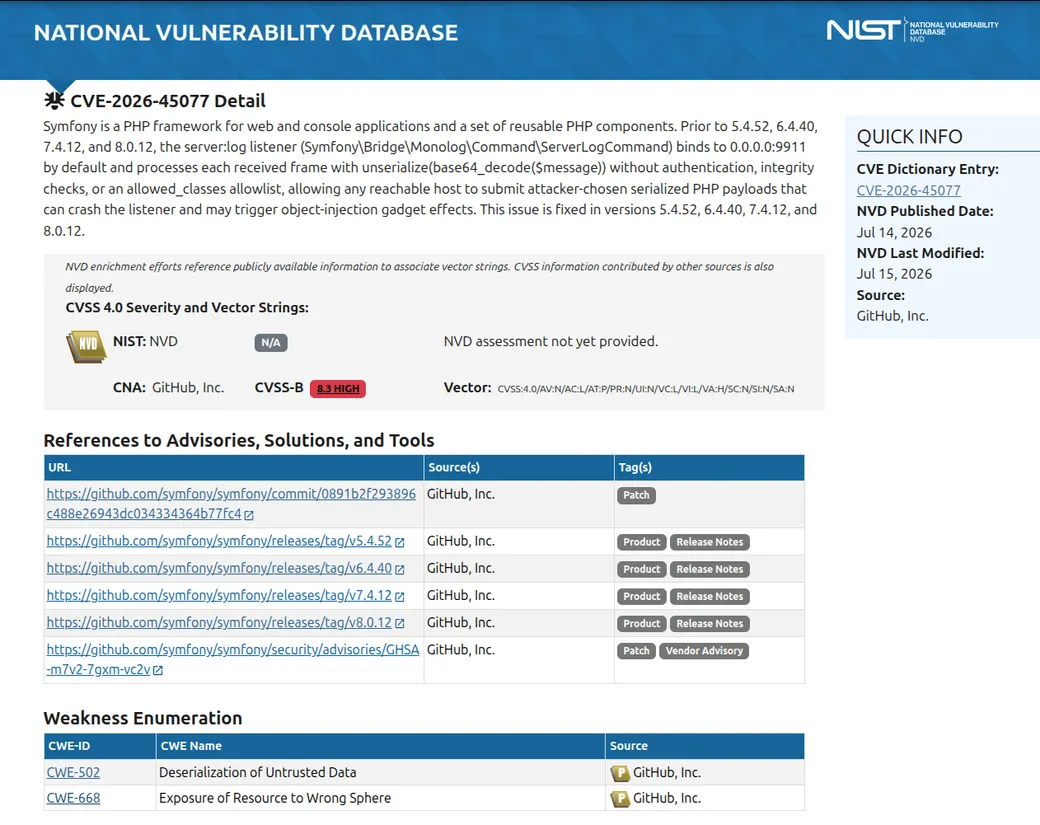Image resolution: width=1040 pixels, height=825 pixels.
Task: Click the 8.3 HIGH severity badge
Action: point(338,389)
